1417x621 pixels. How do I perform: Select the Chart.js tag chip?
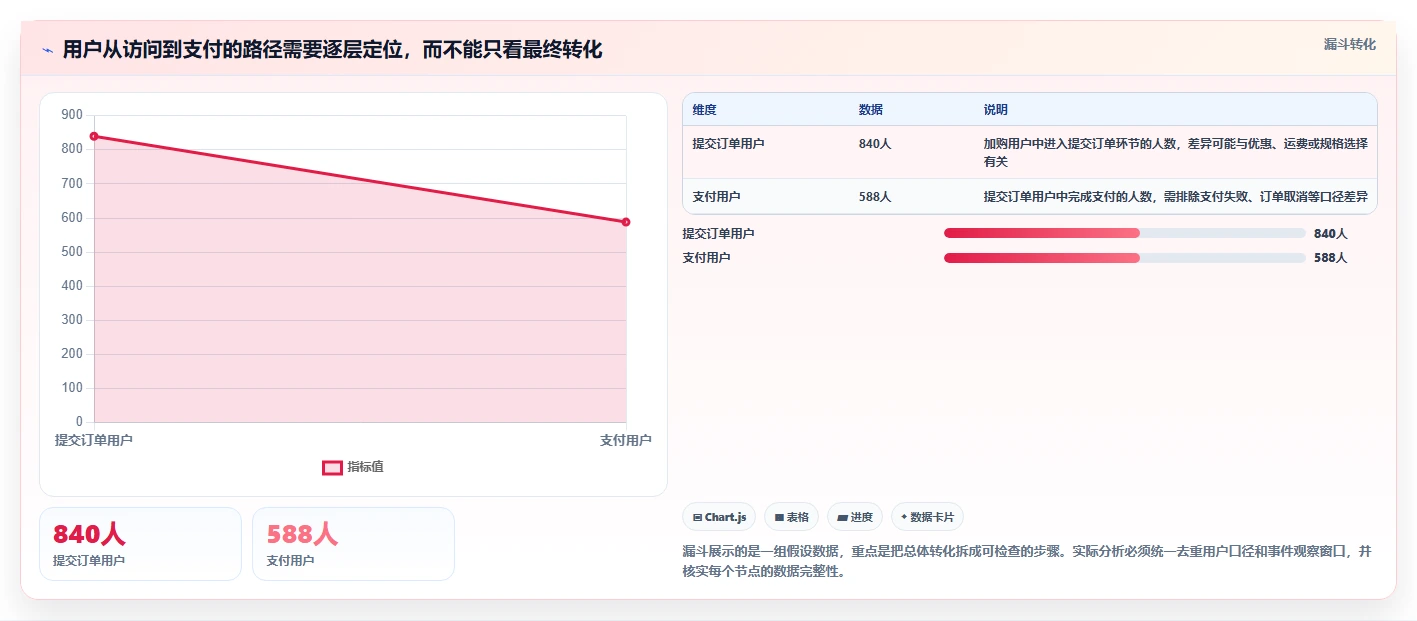coord(719,517)
